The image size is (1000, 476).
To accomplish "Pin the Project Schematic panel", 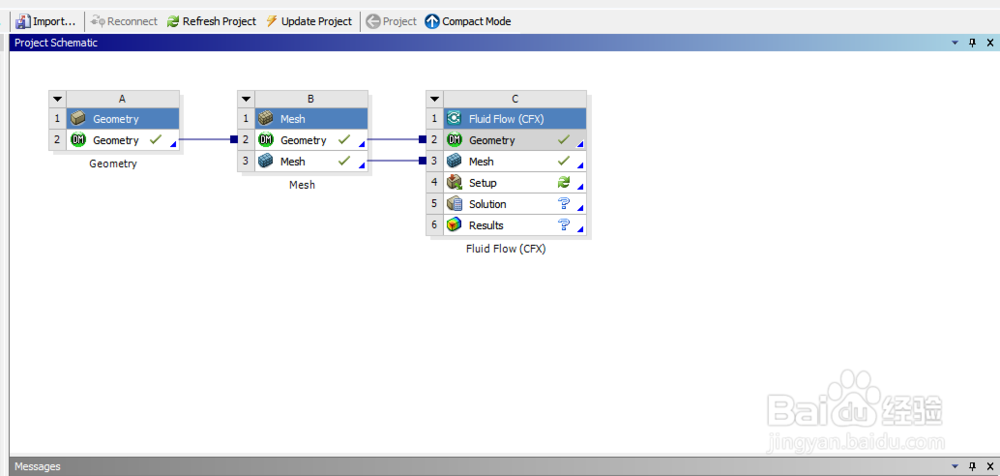I will pos(973,43).
